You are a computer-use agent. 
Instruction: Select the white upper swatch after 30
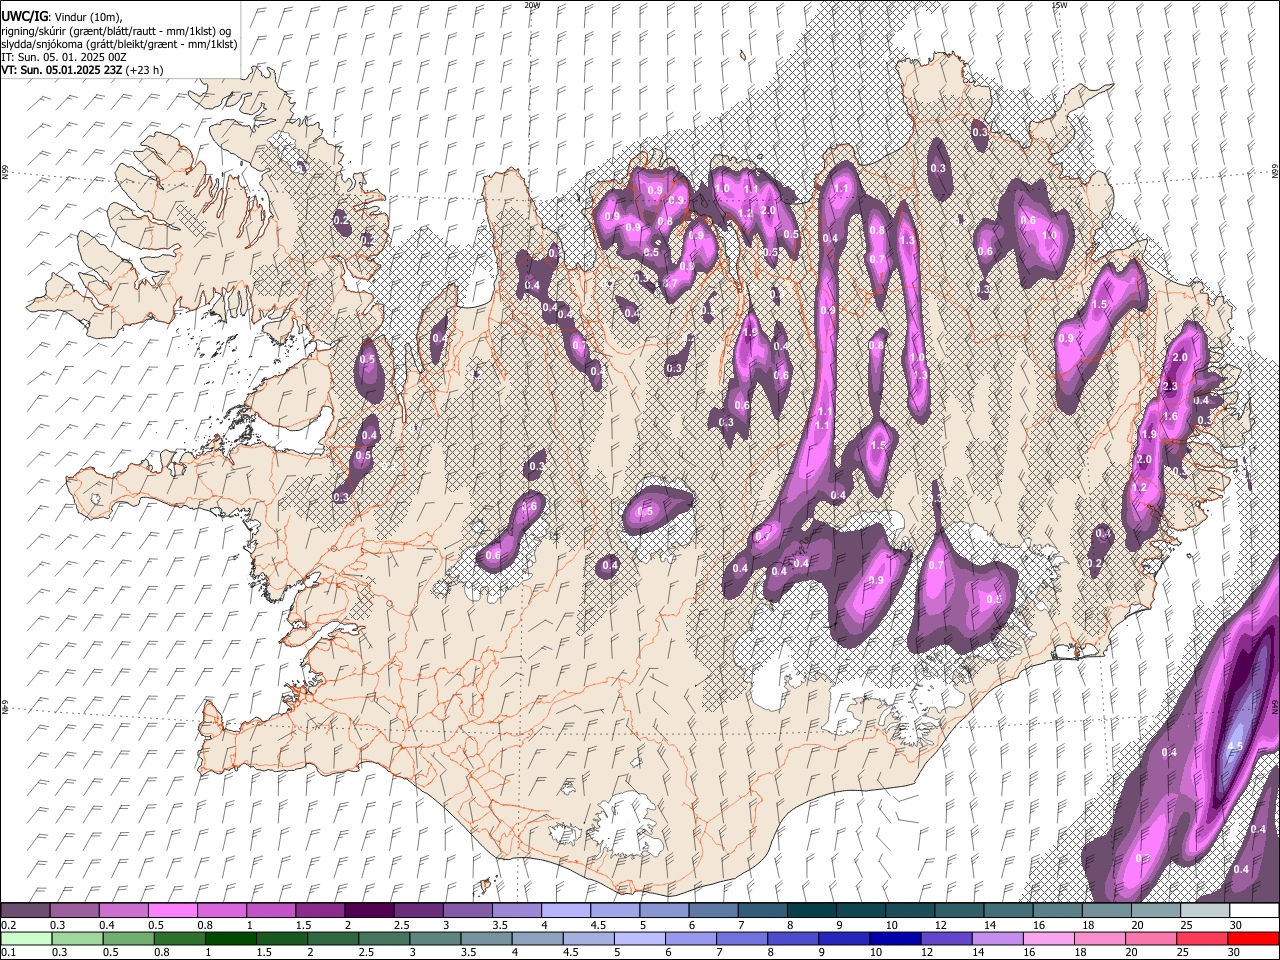pos(1254,911)
